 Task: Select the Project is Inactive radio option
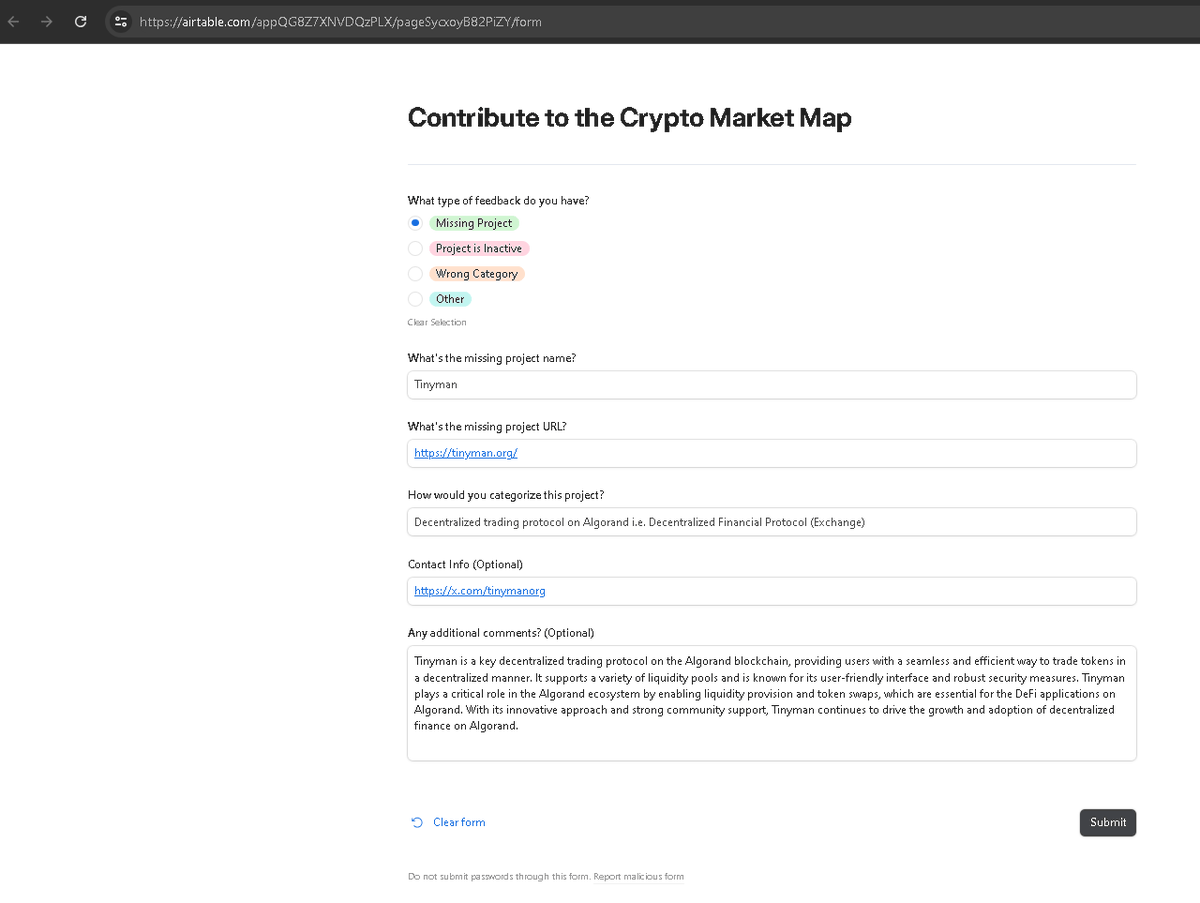(x=415, y=248)
